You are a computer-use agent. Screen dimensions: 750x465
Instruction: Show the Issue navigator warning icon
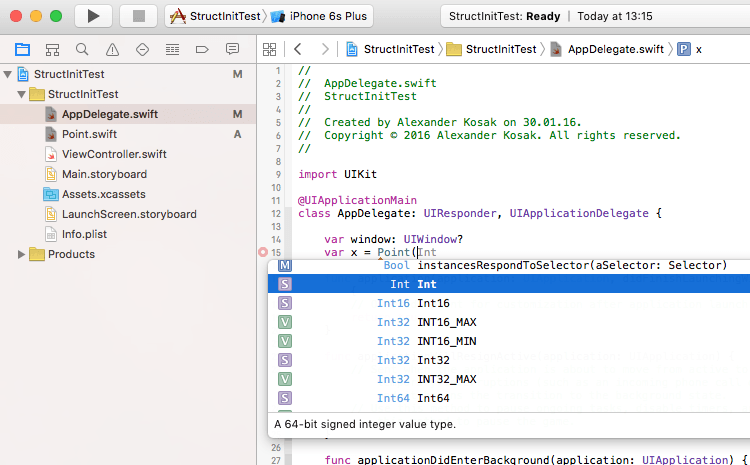pyautogui.click(x=112, y=49)
